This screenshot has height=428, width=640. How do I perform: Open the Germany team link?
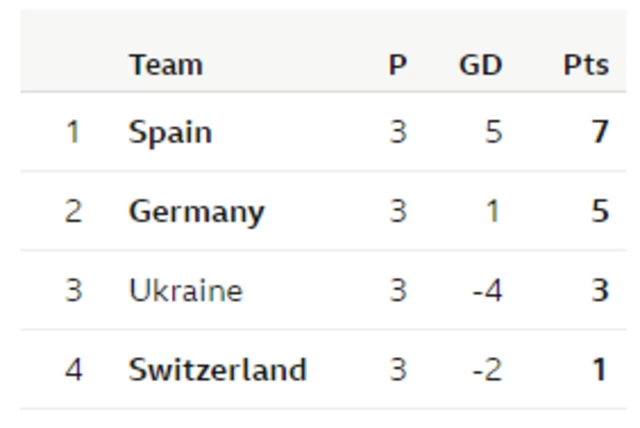point(197,212)
